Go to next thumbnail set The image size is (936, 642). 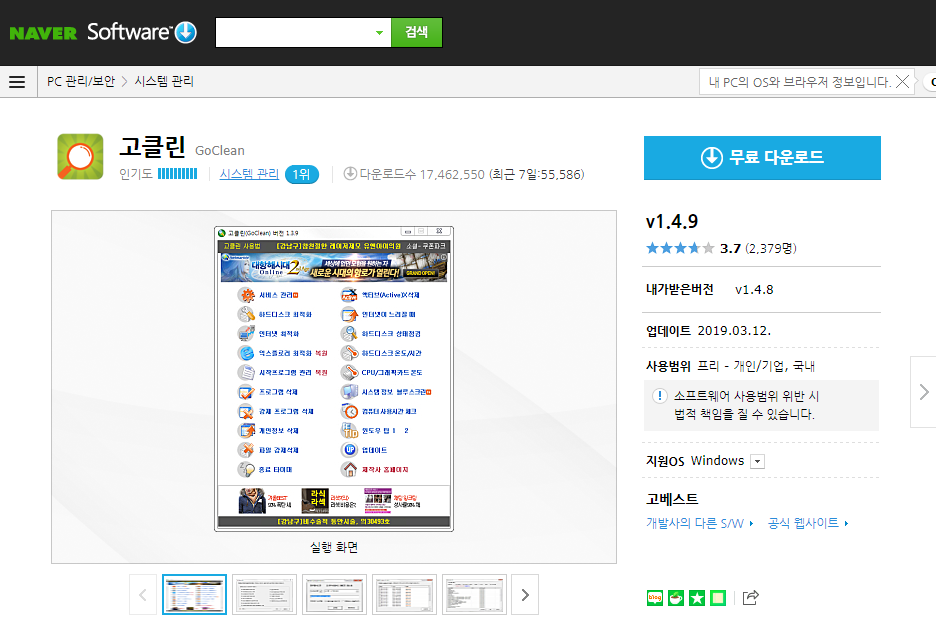pos(525,594)
